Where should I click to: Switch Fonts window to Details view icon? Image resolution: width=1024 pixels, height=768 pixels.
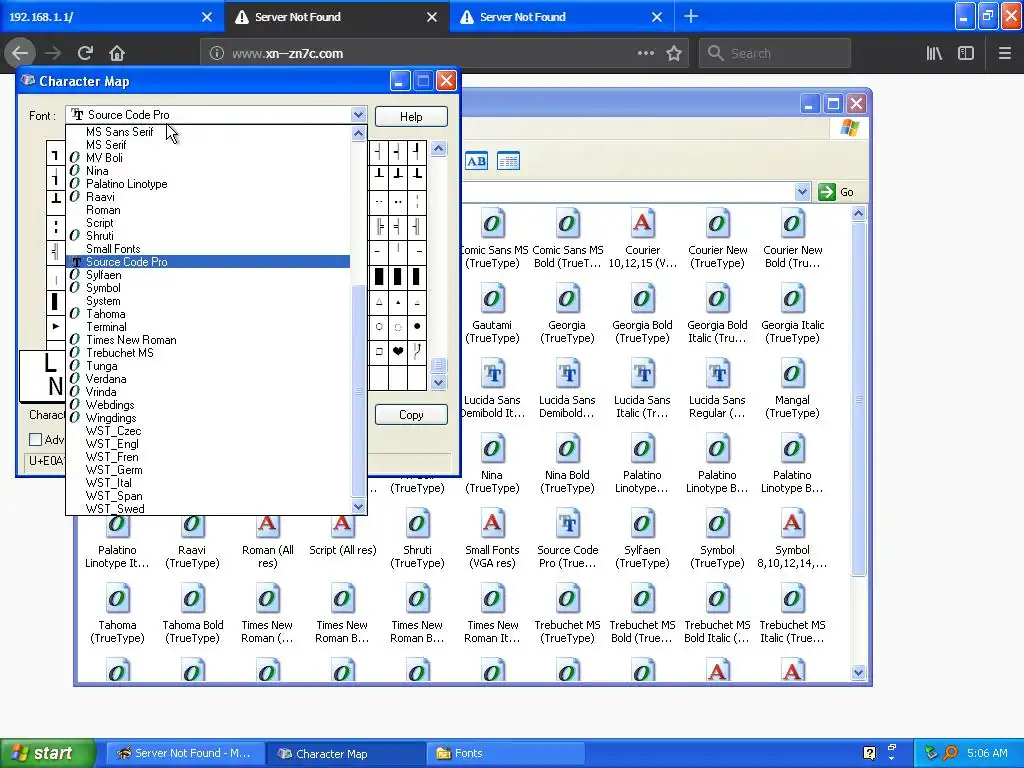coord(508,161)
